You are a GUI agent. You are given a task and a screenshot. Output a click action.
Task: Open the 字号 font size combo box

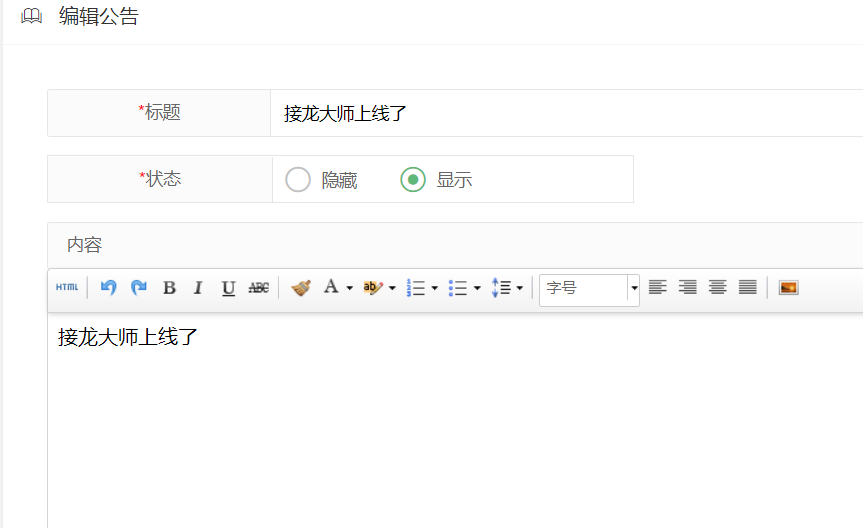click(589, 290)
